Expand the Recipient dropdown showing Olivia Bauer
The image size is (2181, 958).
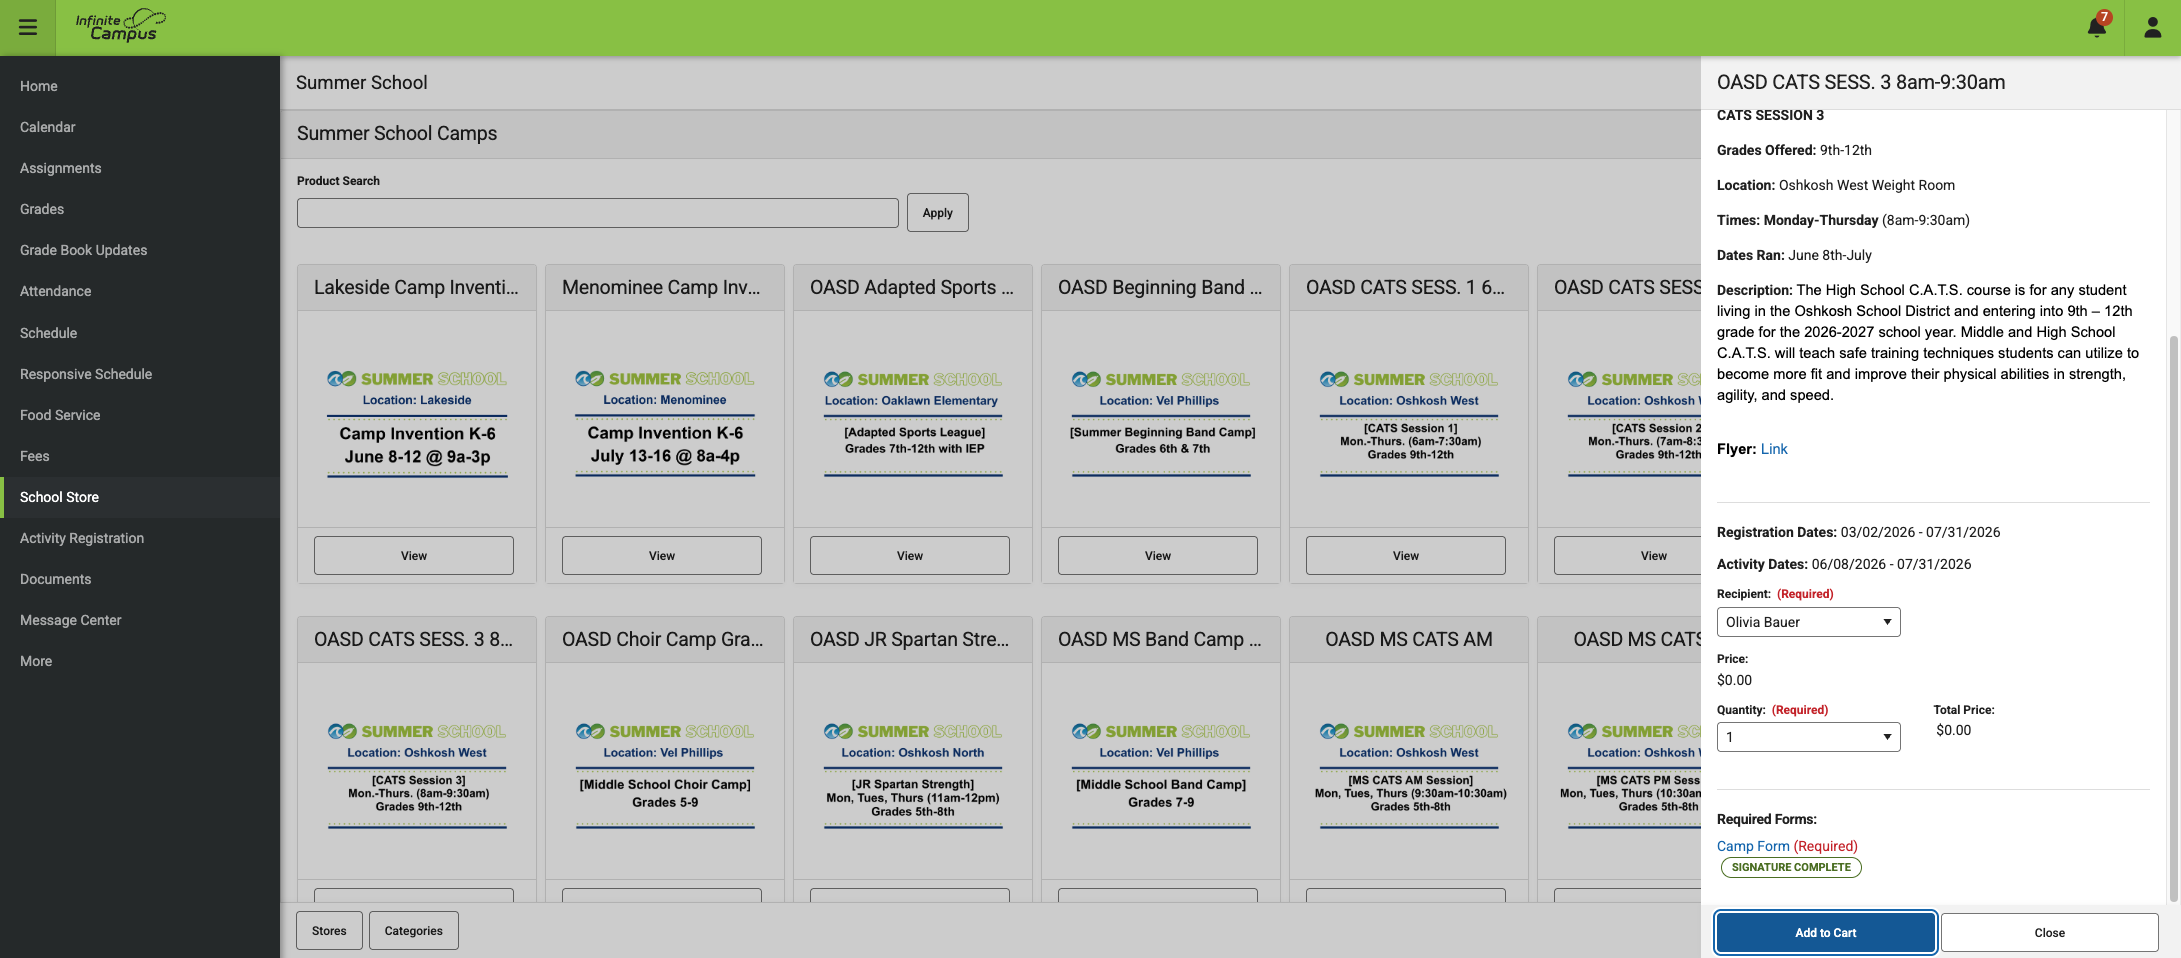[1808, 622]
